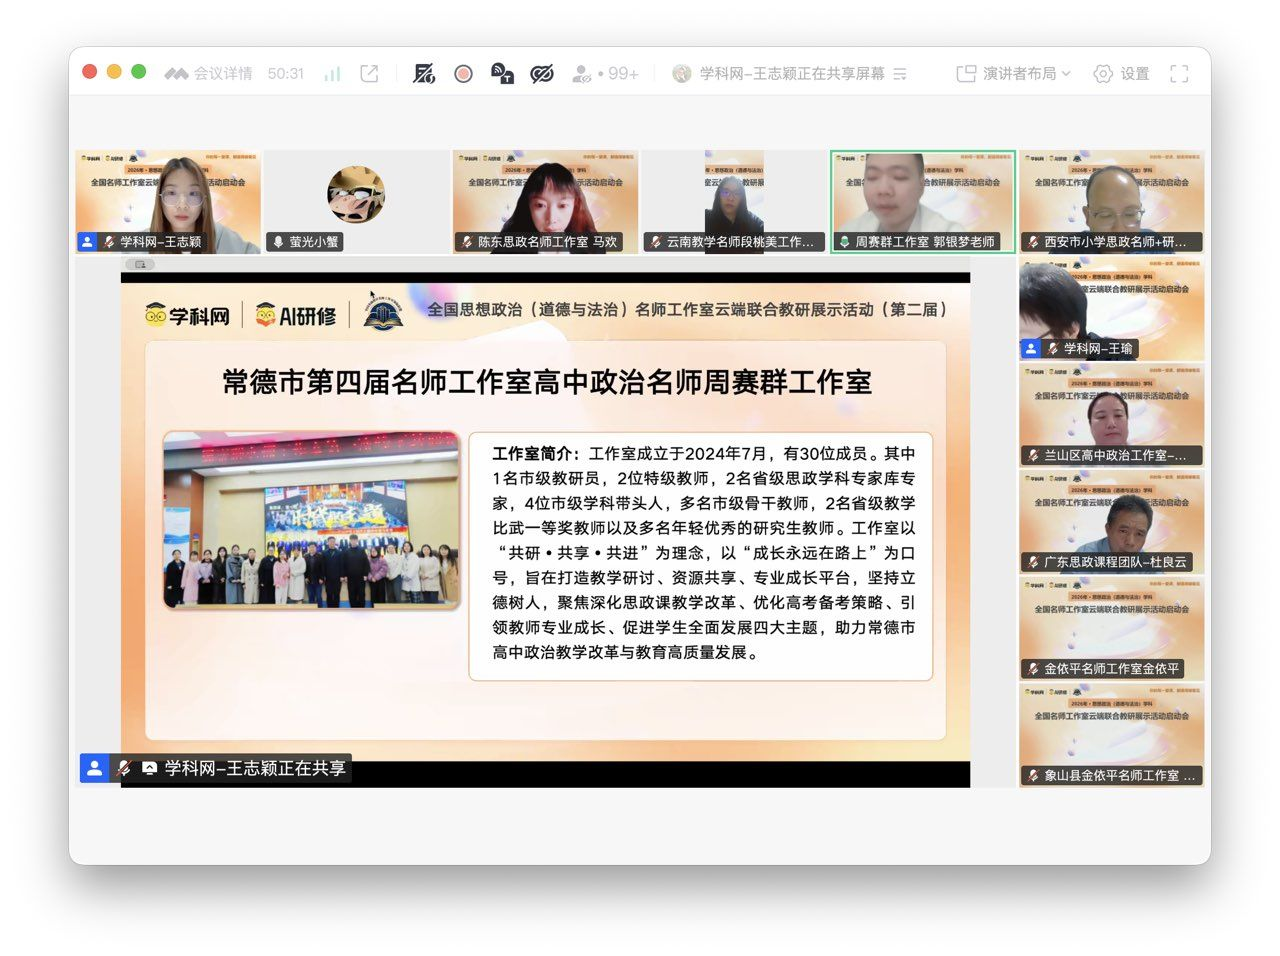Select the 象山县金依平名师工作室 tile
Screen dimensions: 1280x956
[1112, 736]
